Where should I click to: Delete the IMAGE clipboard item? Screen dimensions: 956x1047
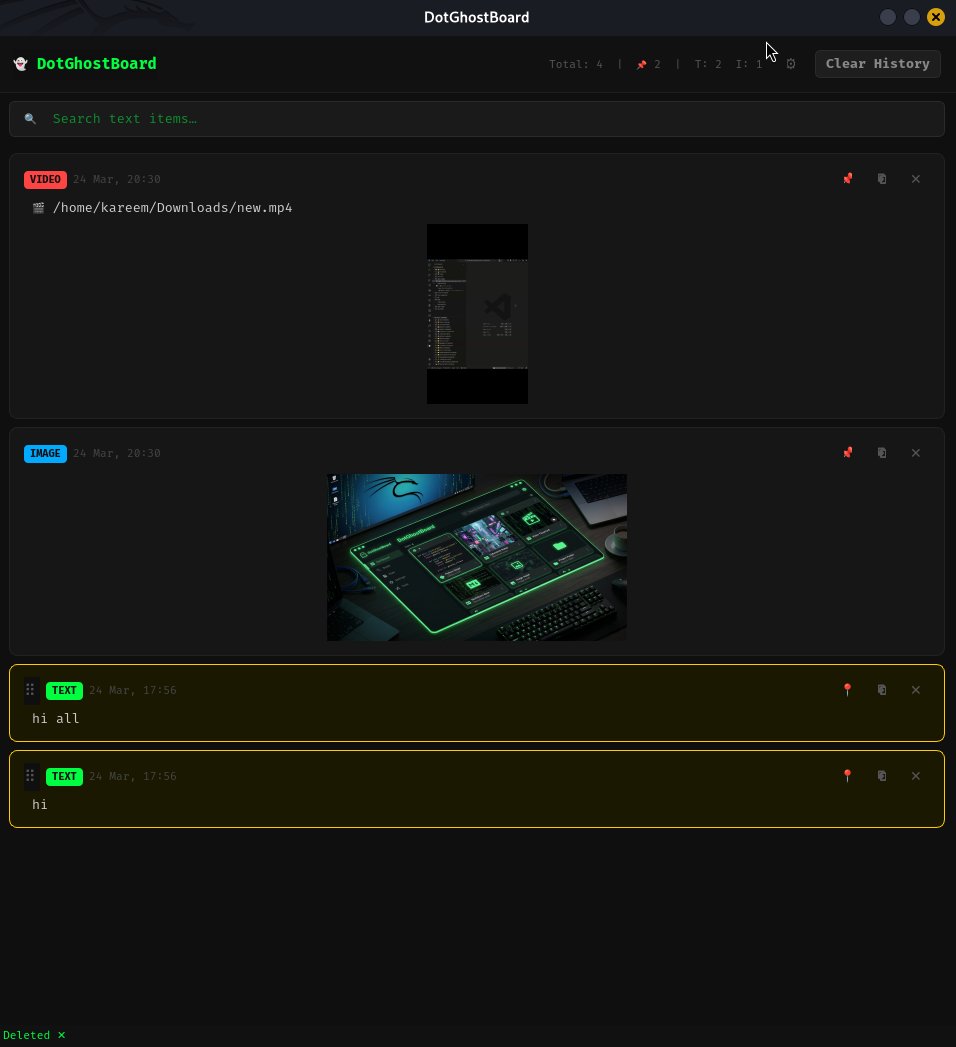point(916,453)
